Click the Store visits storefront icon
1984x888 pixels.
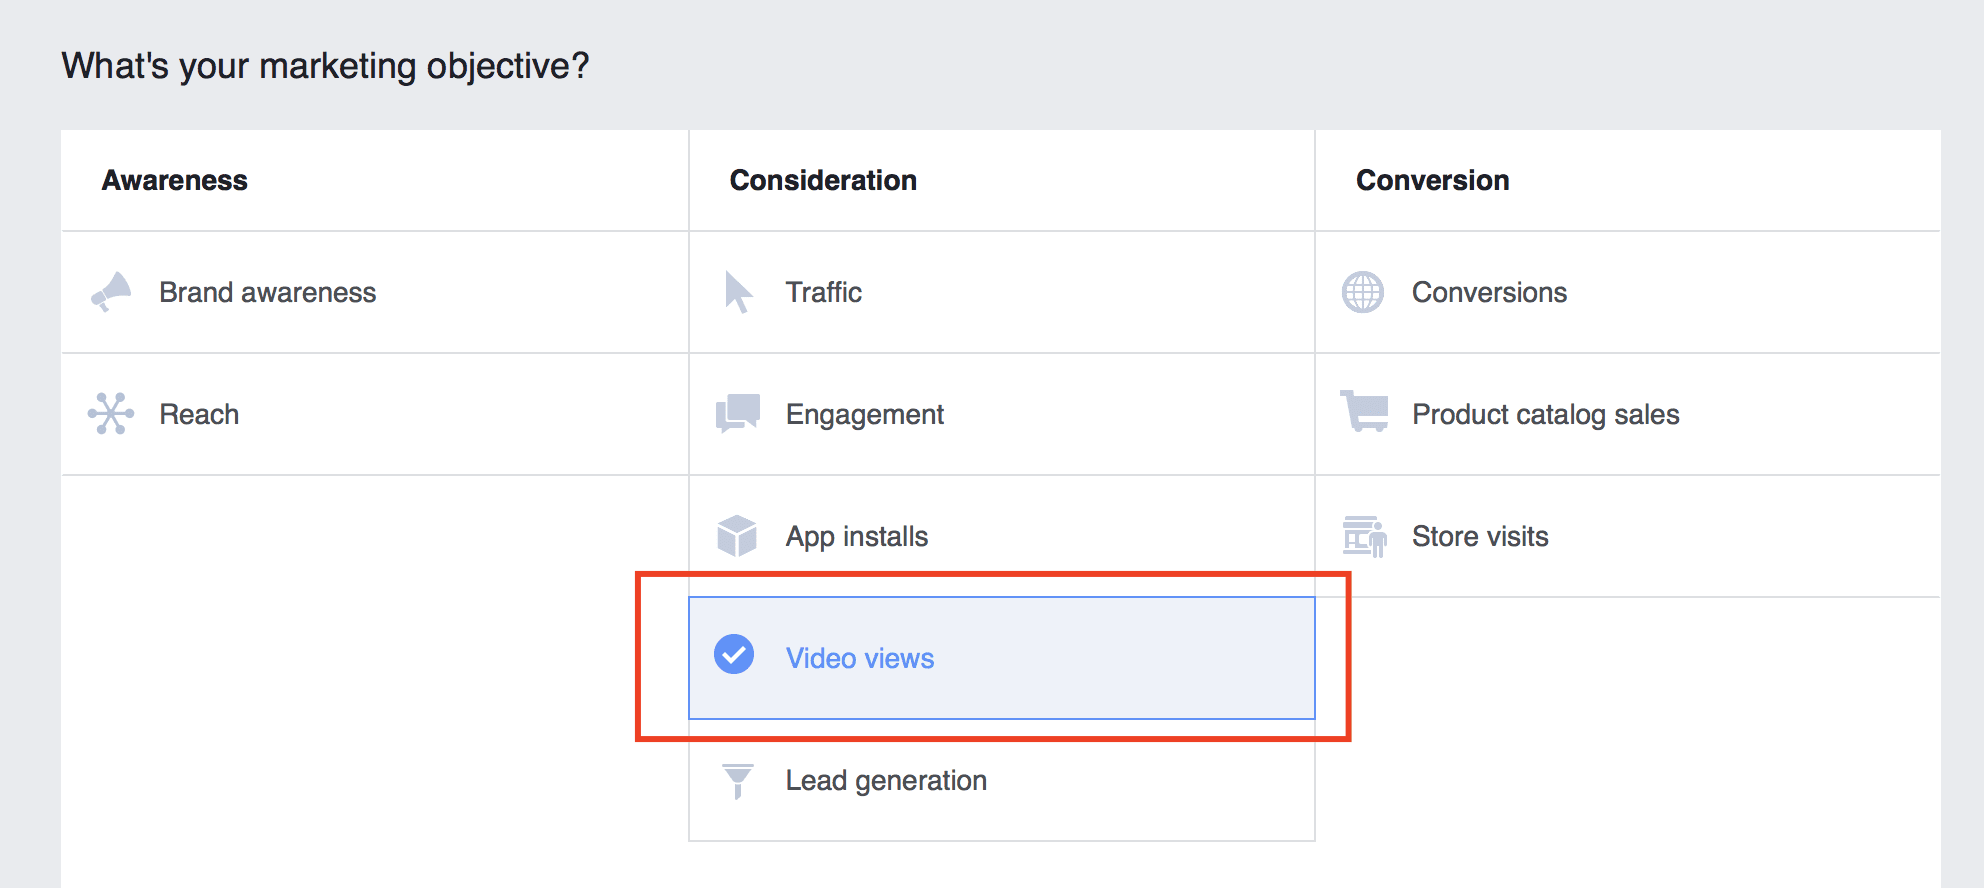point(1364,536)
